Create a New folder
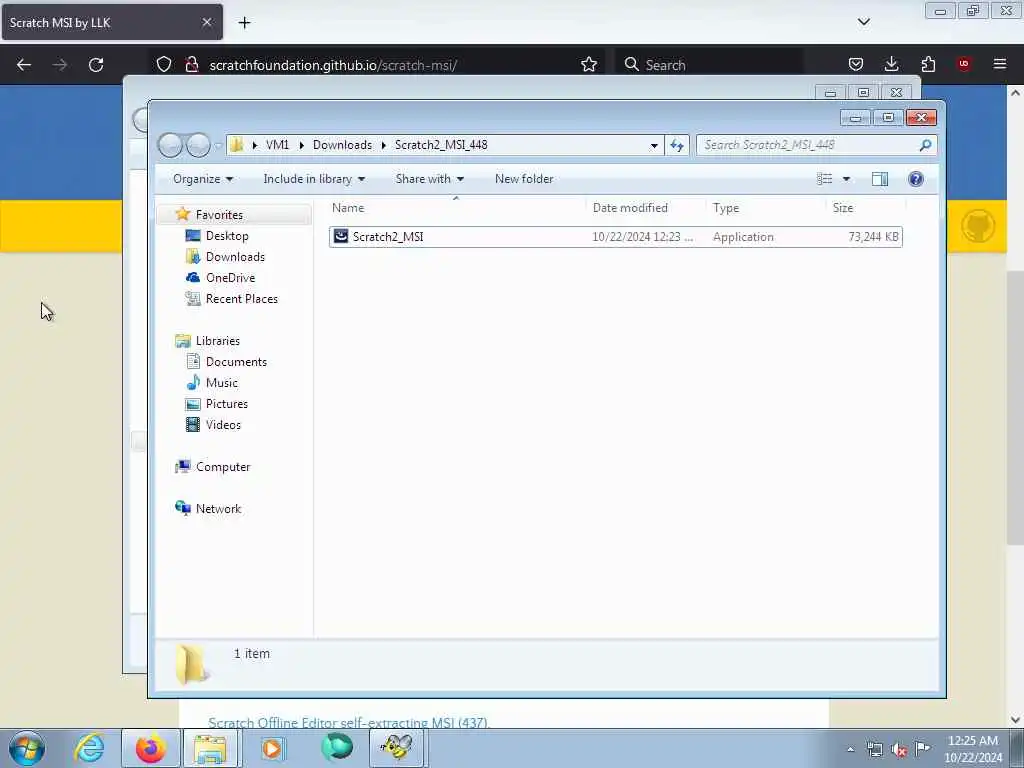 pyautogui.click(x=524, y=179)
